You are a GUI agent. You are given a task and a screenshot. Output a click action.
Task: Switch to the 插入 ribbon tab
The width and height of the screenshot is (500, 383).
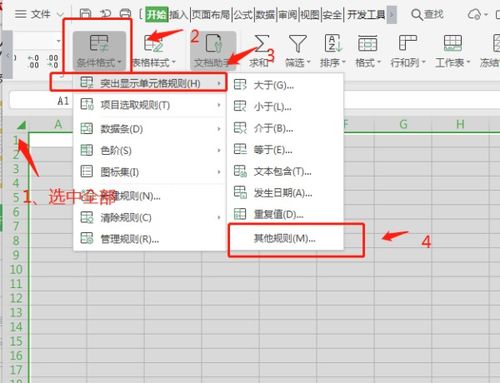pos(179,15)
